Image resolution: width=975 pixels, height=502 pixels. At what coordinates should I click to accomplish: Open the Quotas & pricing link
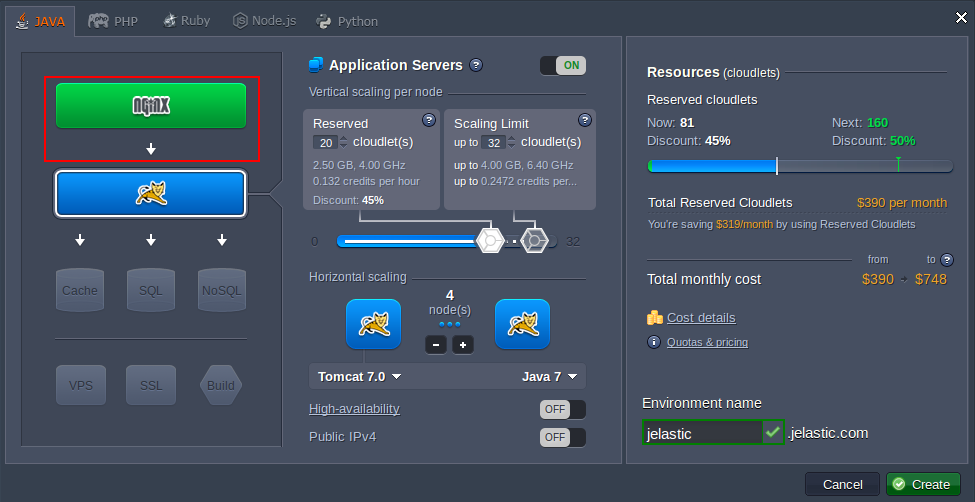click(x=707, y=342)
